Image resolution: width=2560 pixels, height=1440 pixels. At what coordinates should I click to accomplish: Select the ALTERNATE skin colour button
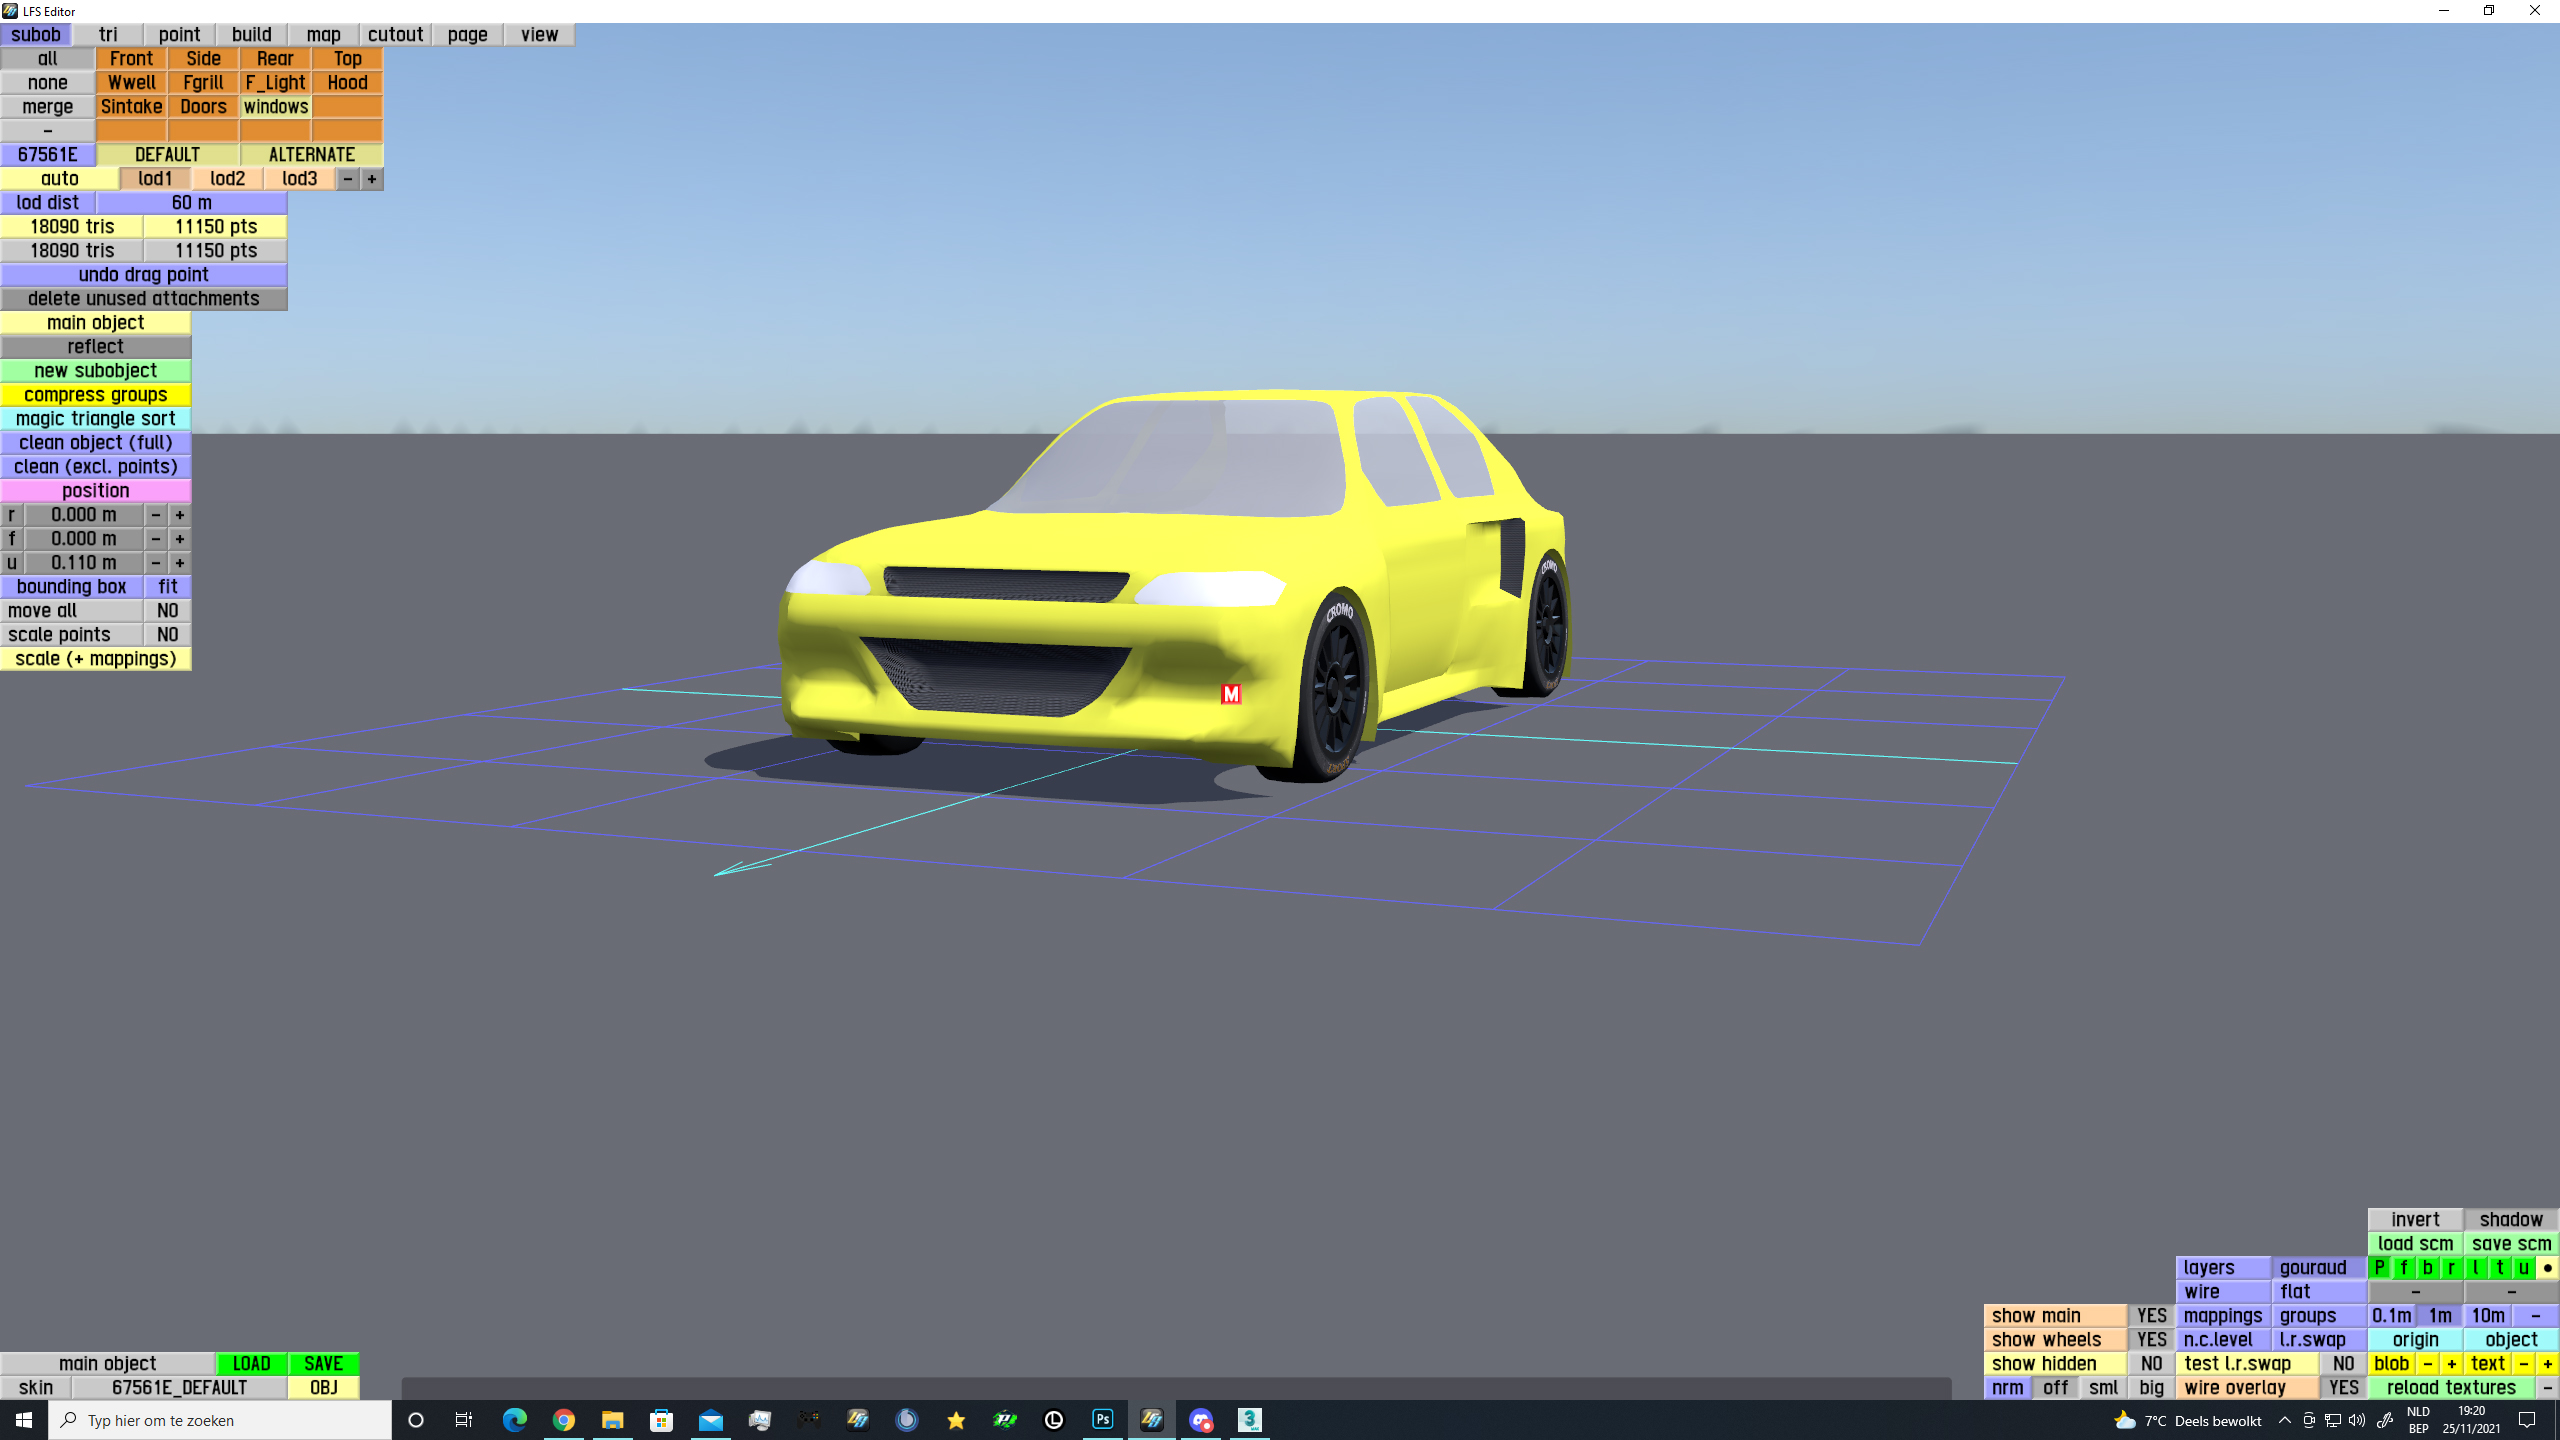point(311,155)
